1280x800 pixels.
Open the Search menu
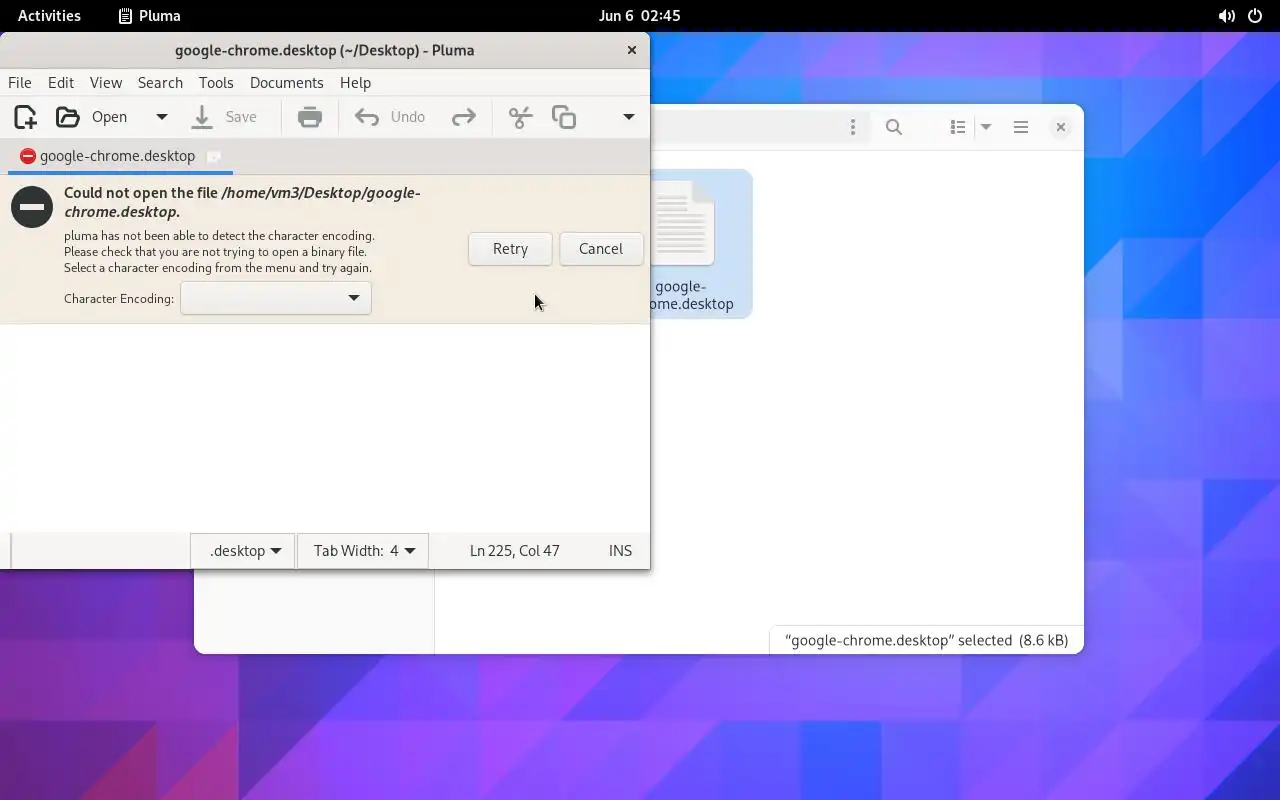160,83
